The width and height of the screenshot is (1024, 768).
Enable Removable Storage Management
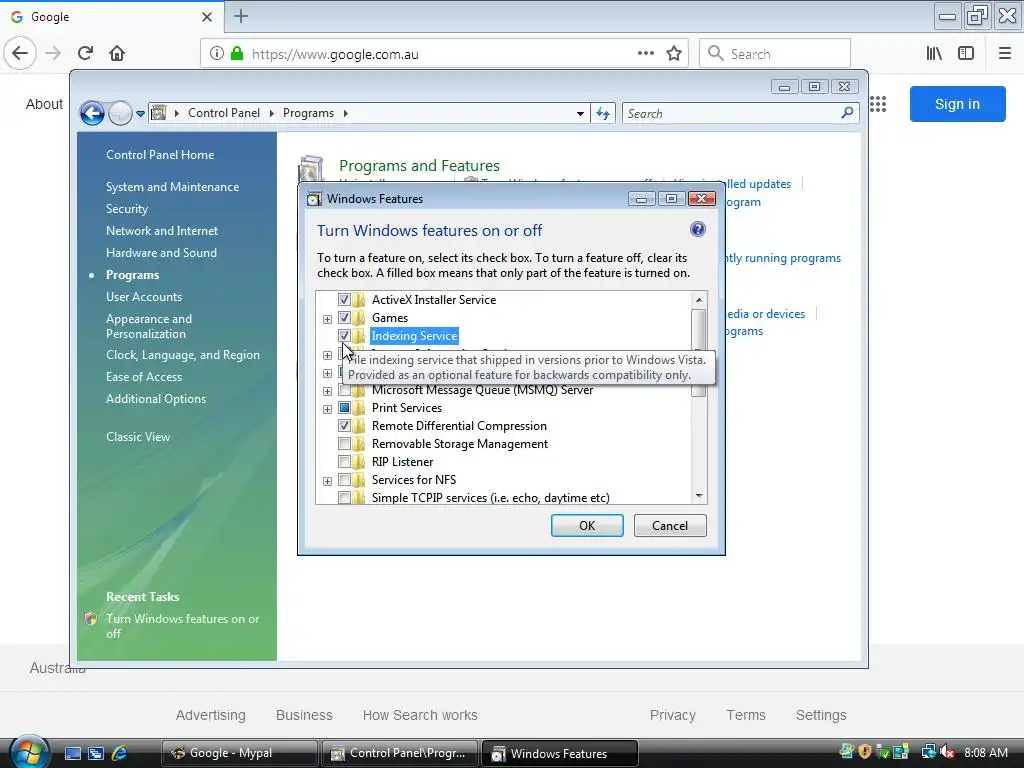344,444
